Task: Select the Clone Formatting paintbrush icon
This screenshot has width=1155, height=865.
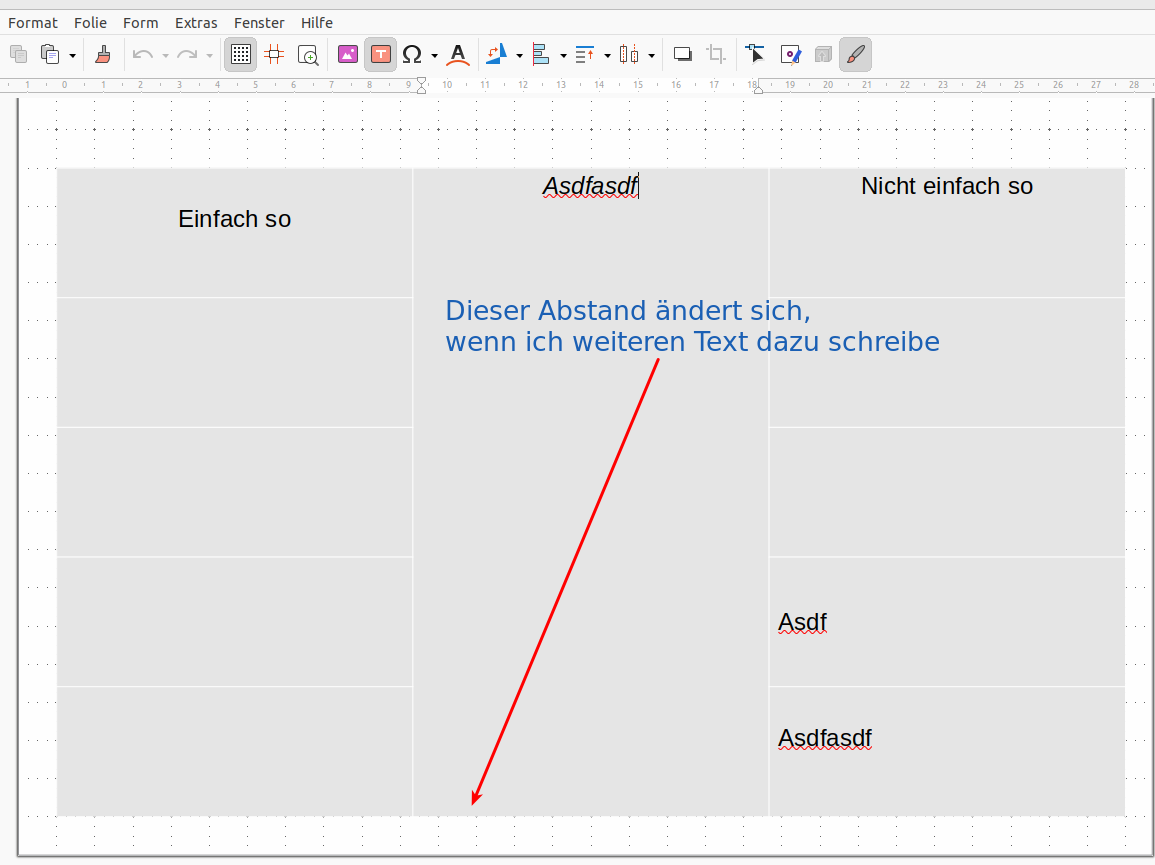Action: (x=103, y=54)
